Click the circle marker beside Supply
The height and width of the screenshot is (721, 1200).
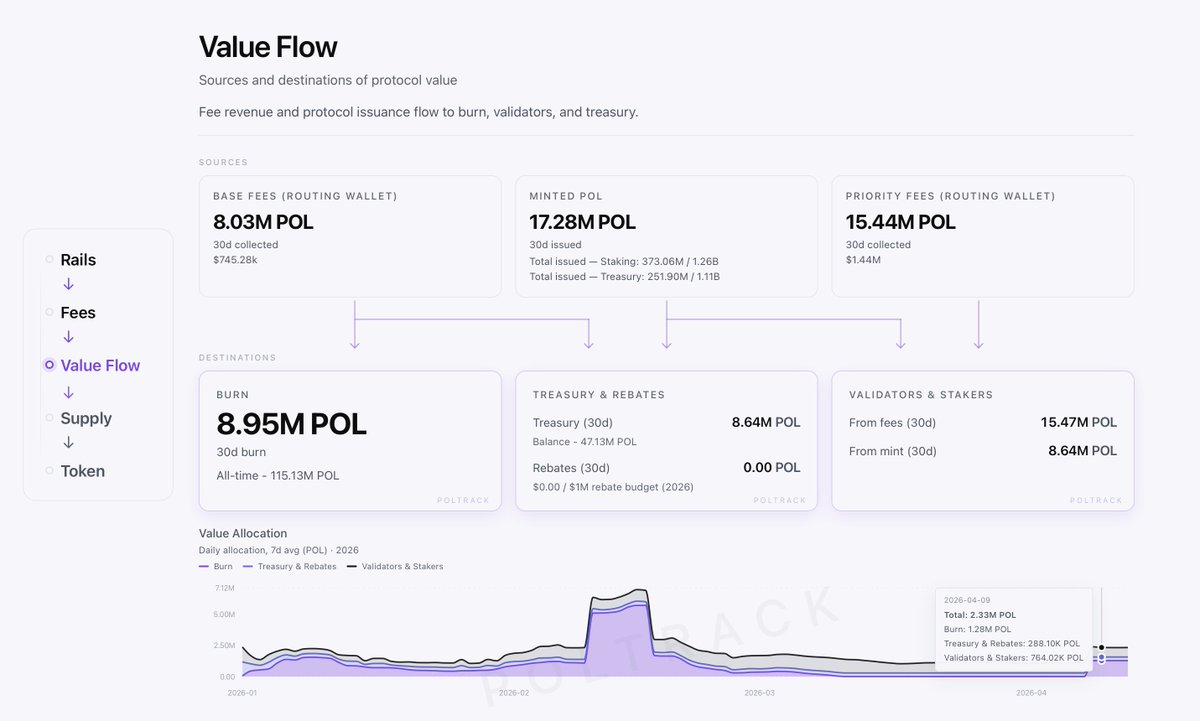pyautogui.click(x=49, y=419)
